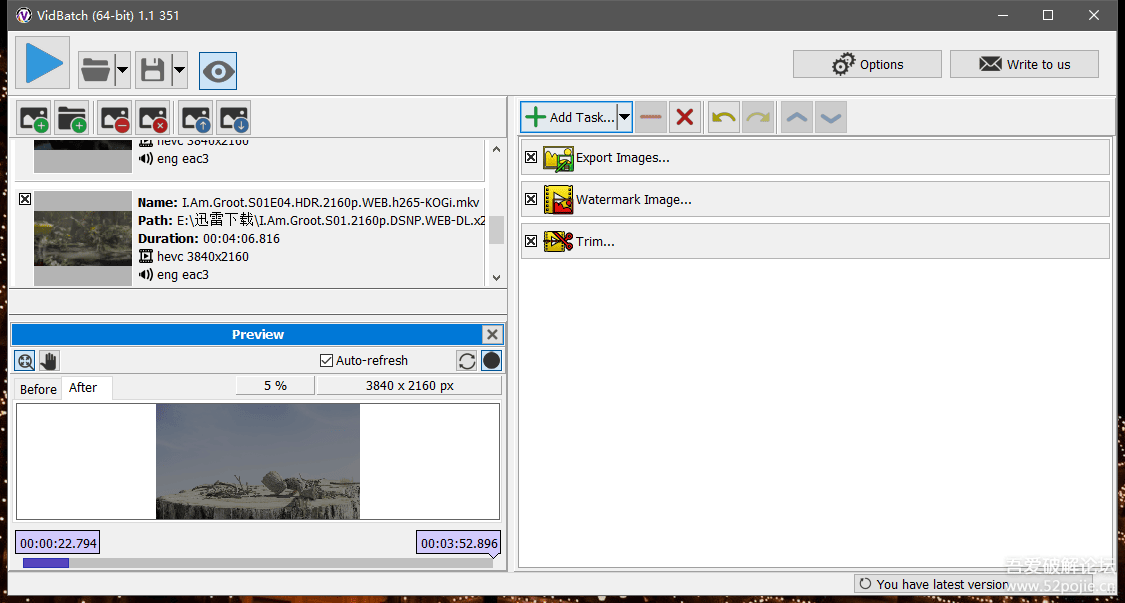Image resolution: width=1125 pixels, height=603 pixels.
Task: Uncheck the Auto-refresh checkbox
Action: [326, 360]
